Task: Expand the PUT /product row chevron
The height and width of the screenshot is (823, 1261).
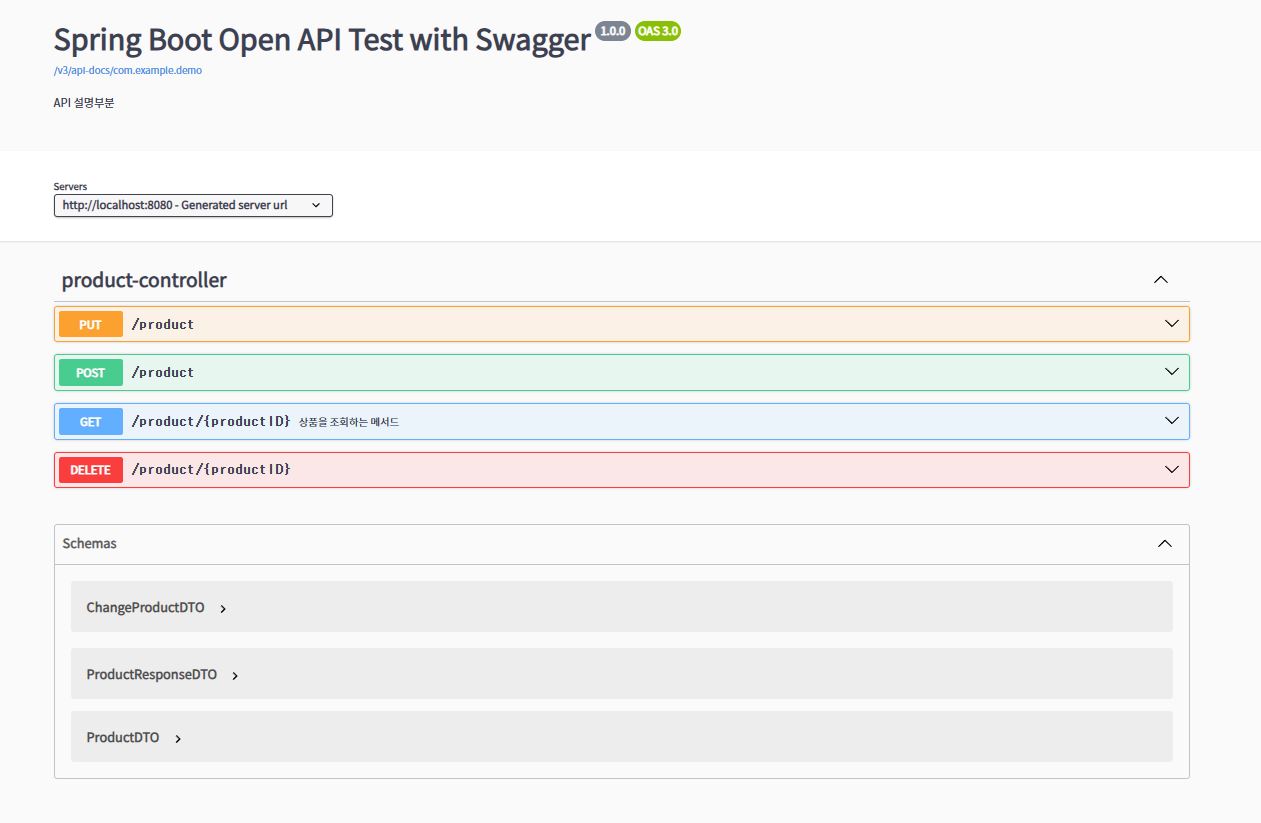Action: pyautogui.click(x=1172, y=324)
